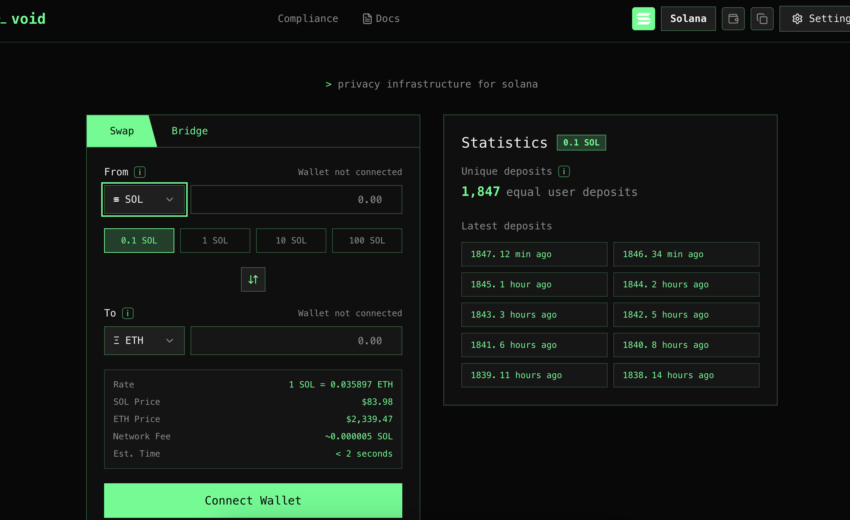
Task: Swap the From and To tokens
Action: point(253,279)
